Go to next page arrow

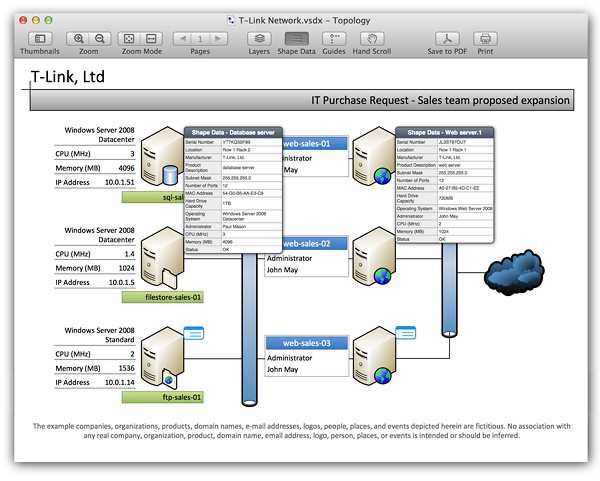click(x=218, y=39)
